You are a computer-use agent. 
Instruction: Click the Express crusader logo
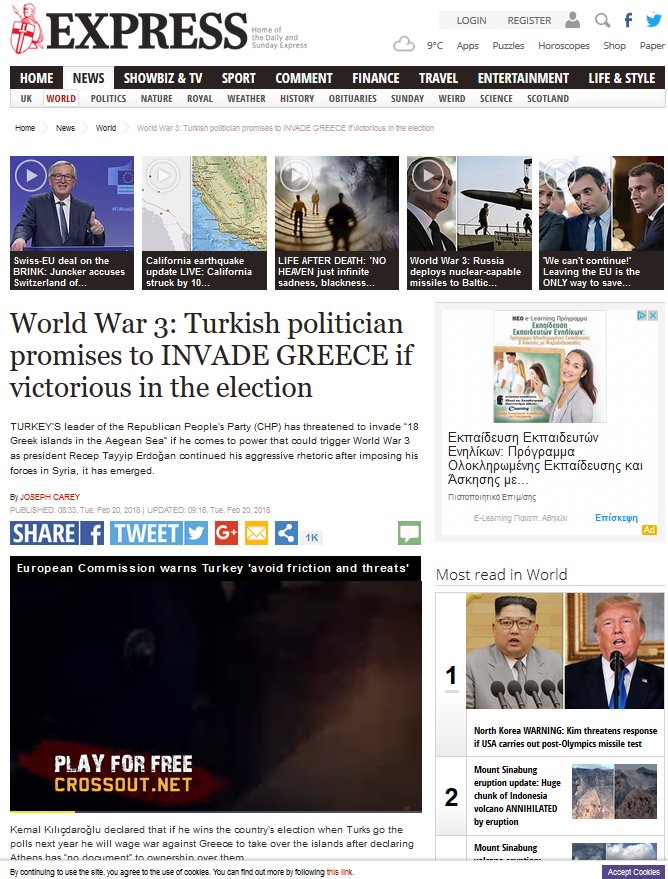tap(27, 29)
